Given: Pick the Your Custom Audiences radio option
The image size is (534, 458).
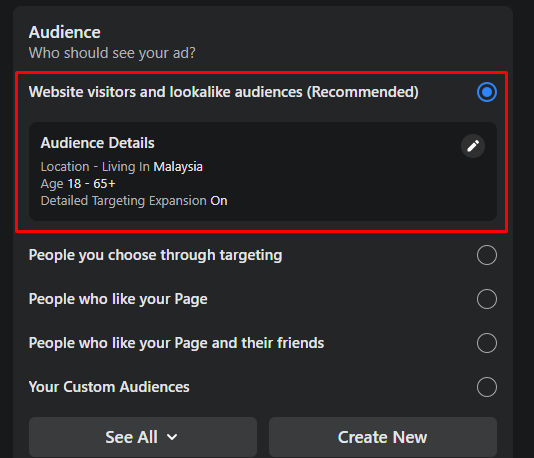Looking at the screenshot, I should coord(487,387).
